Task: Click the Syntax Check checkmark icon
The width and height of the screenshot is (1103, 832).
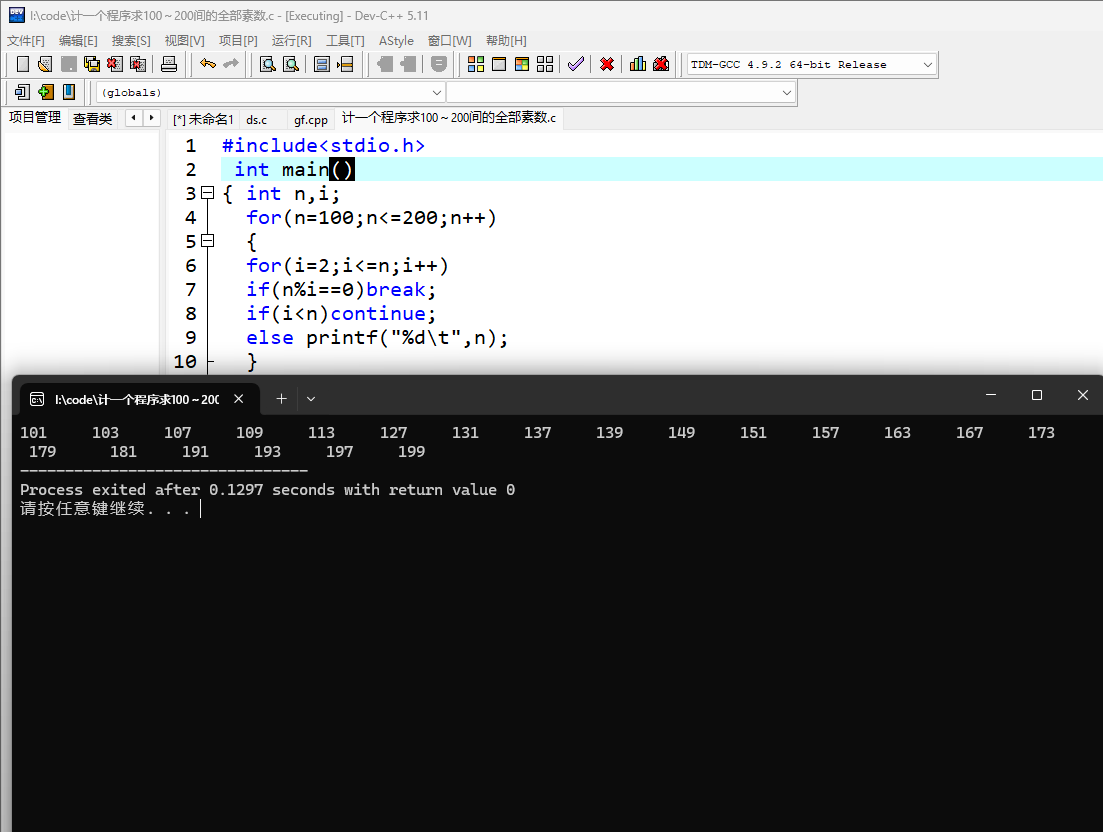Action: 576,64
